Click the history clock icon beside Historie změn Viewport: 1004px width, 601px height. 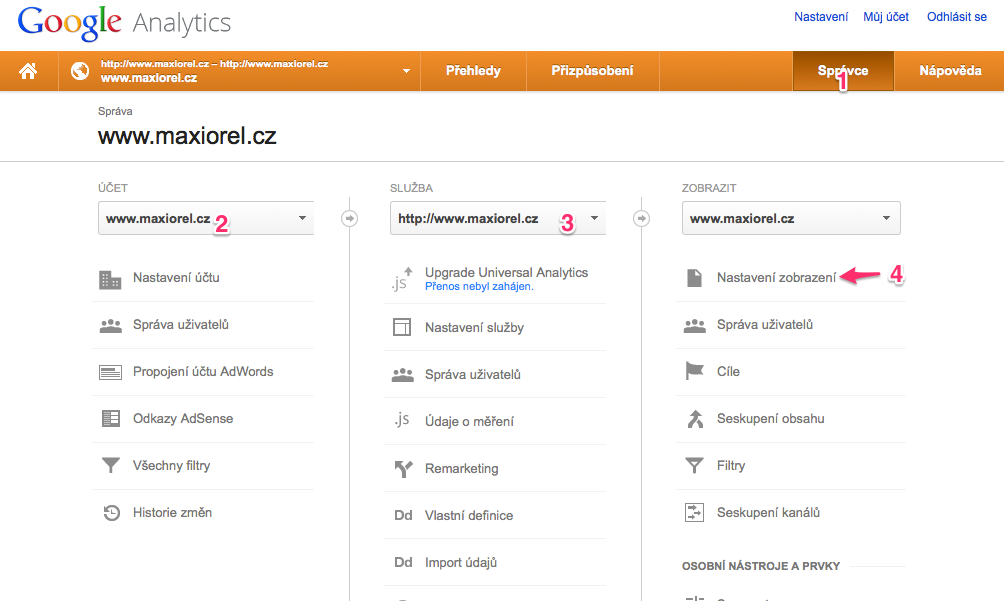point(111,513)
